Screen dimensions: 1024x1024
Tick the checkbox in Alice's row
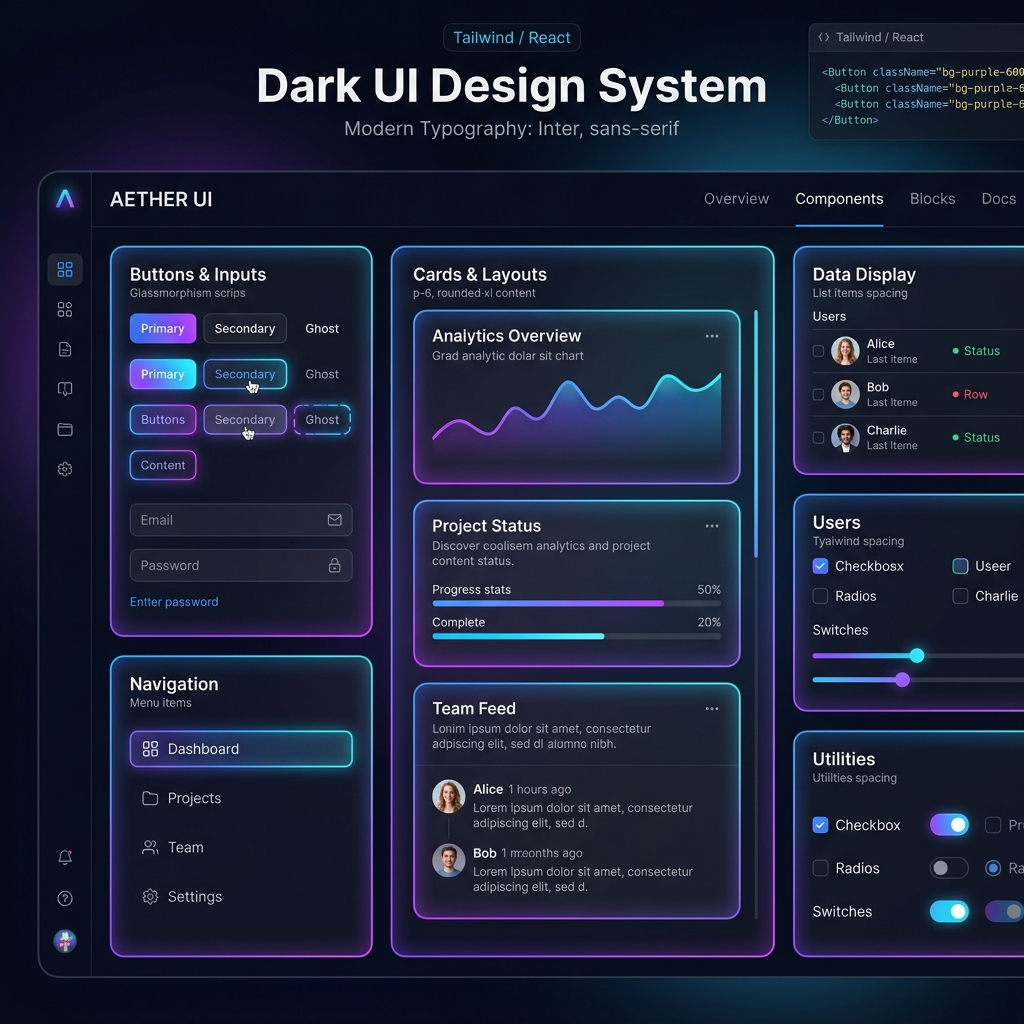(x=818, y=351)
